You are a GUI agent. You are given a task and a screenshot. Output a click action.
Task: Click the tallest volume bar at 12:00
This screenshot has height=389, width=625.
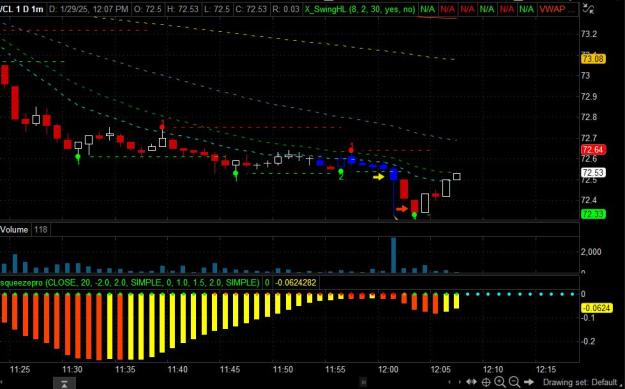point(393,255)
